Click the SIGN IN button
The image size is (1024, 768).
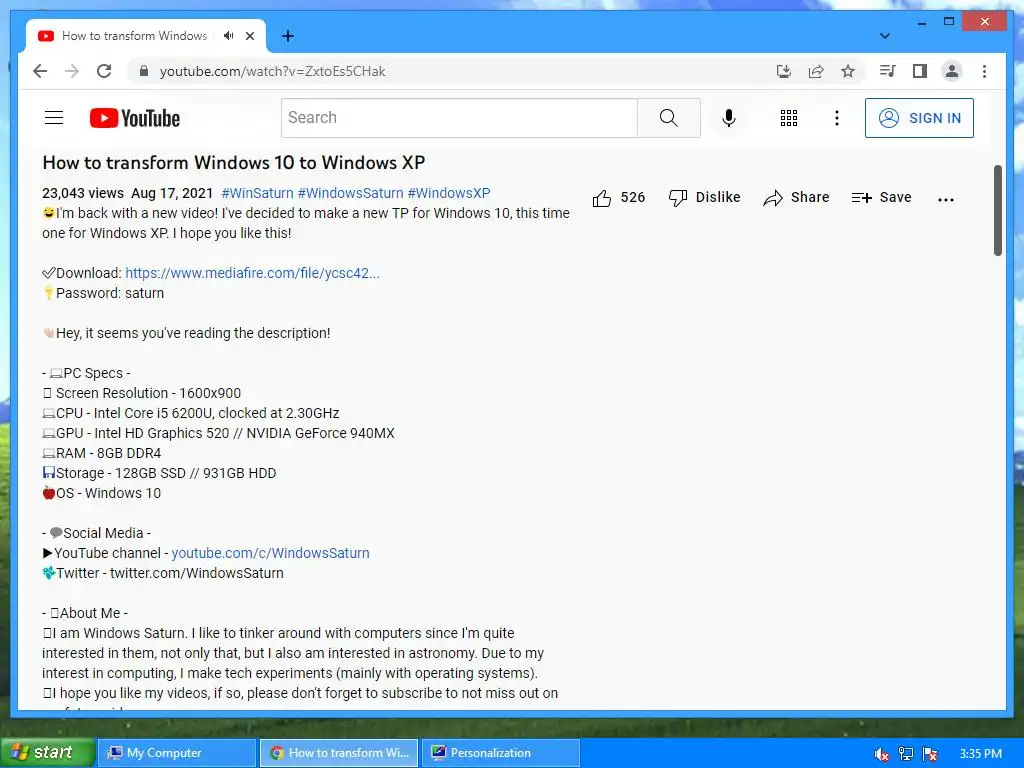point(919,118)
